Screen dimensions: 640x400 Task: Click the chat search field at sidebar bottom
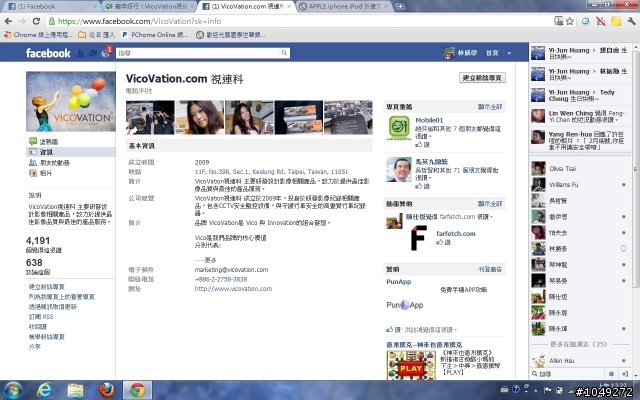(x=569, y=373)
